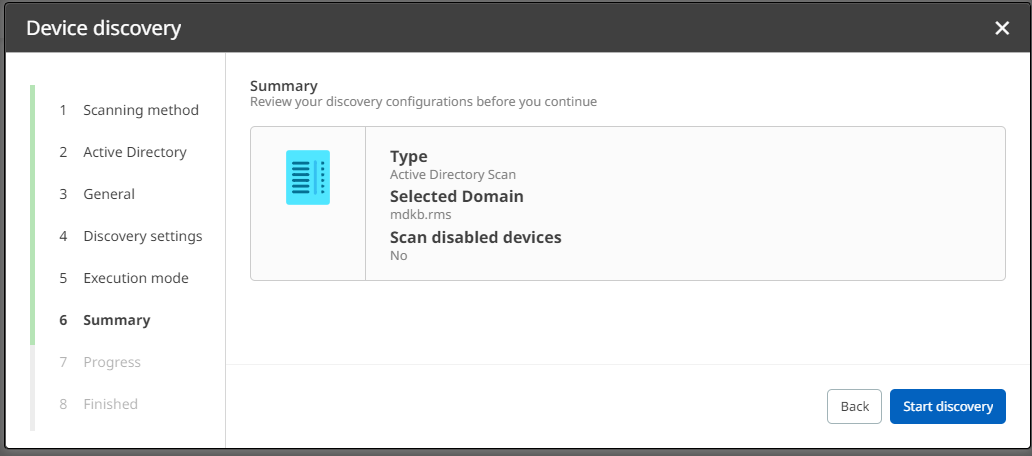The height and width of the screenshot is (456, 1032).
Task: Click the green wizard progress bar
Action: click(x=32, y=214)
